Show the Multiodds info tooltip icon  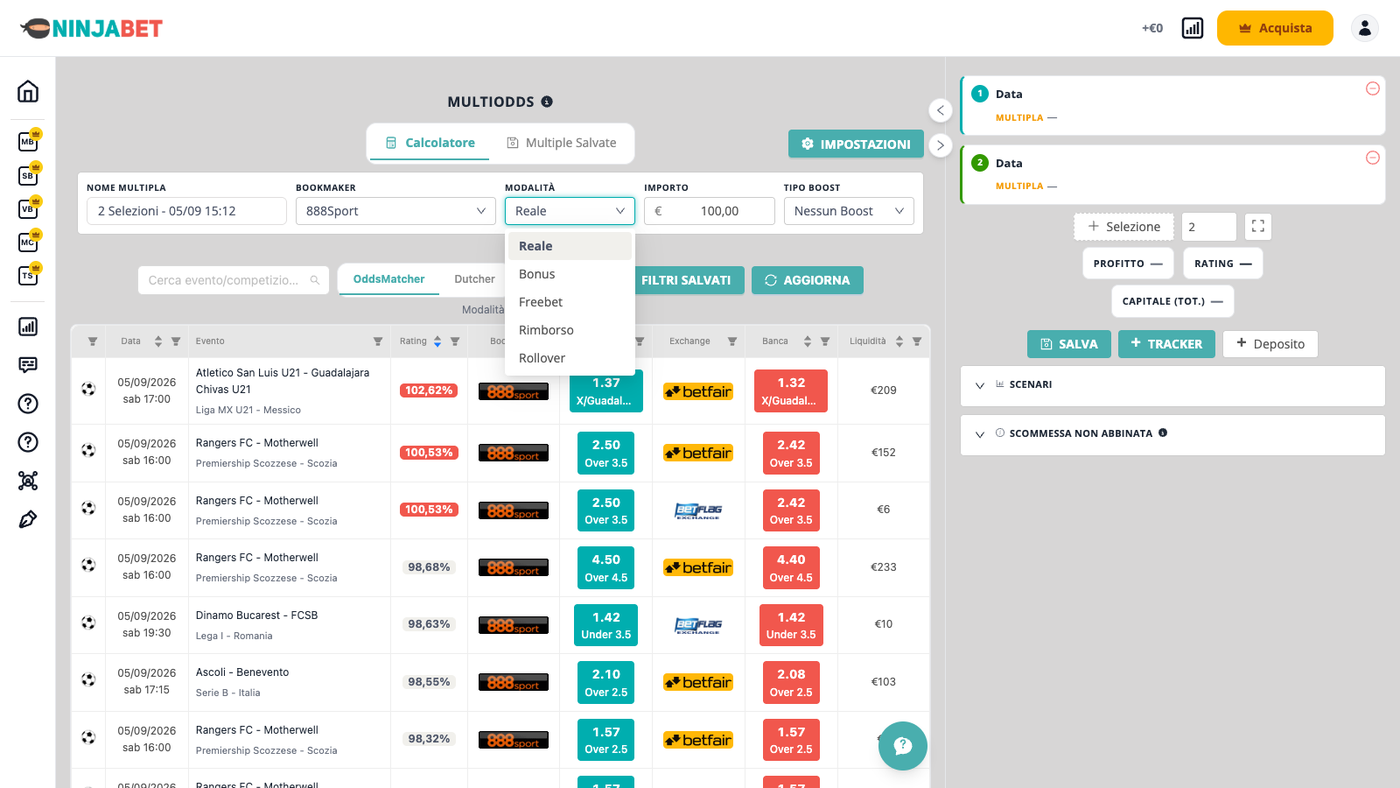pos(547,101)
